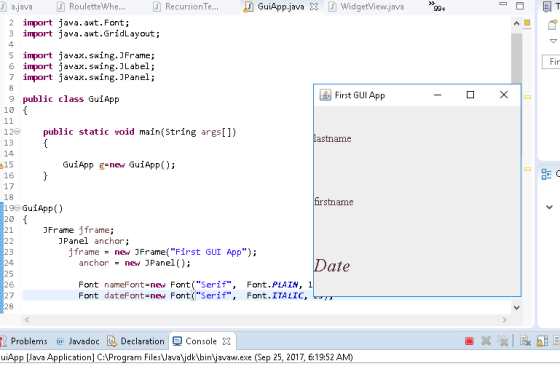This screenshot has width=560, height=385.
Task: Click the warning marker on line 15
Action: coord(1,165)
